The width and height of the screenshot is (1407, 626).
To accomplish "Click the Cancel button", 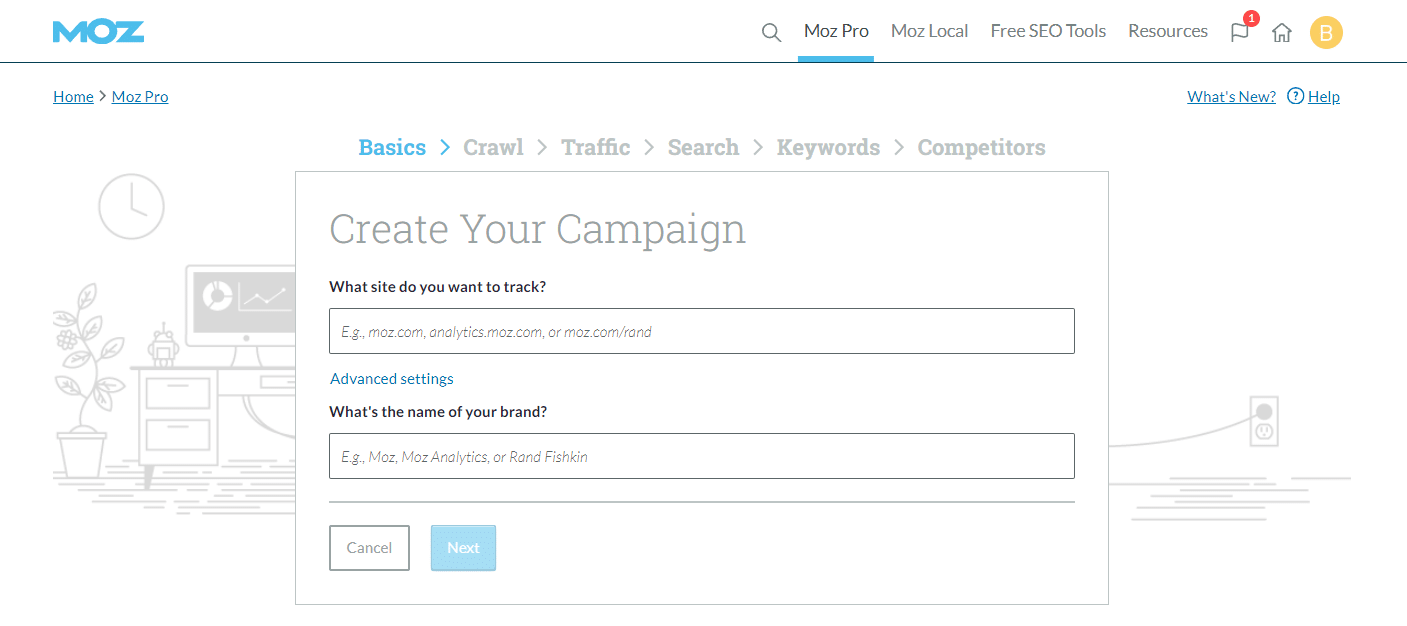I will 369,548.
